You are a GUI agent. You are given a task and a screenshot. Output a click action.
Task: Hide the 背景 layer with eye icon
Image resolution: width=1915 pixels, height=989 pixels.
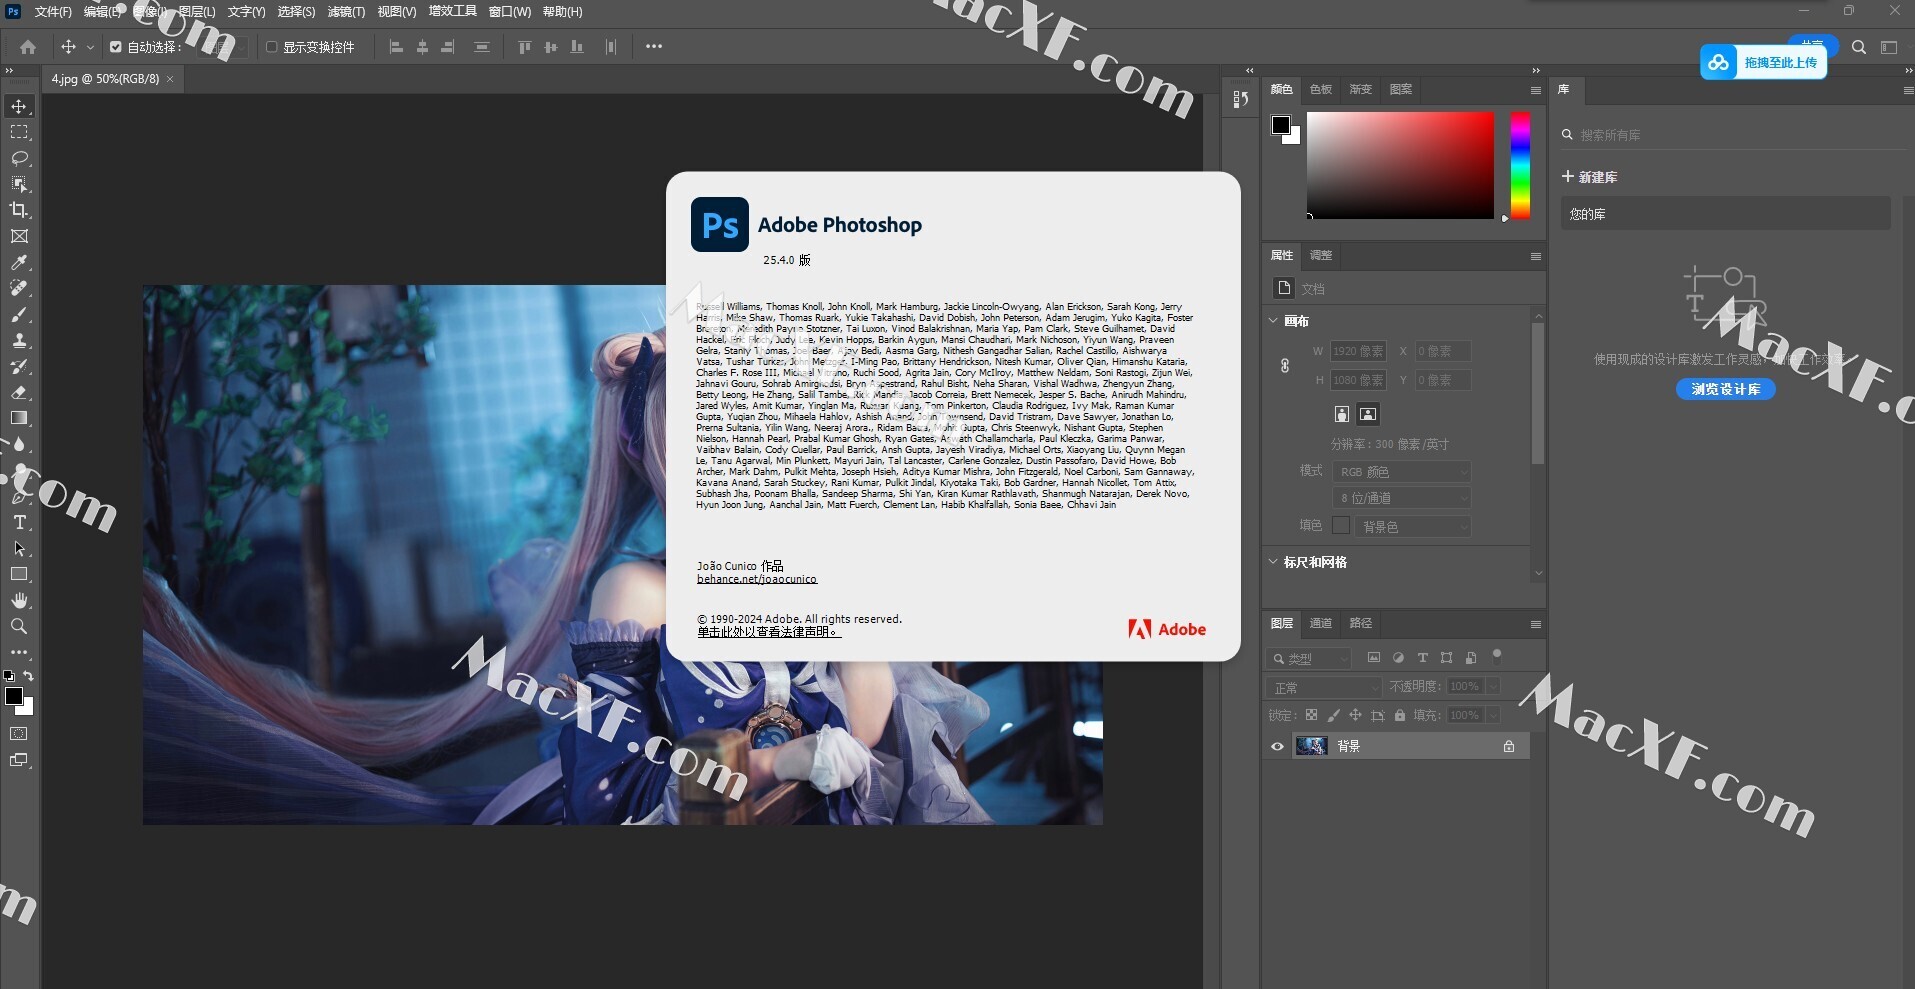1277,746
